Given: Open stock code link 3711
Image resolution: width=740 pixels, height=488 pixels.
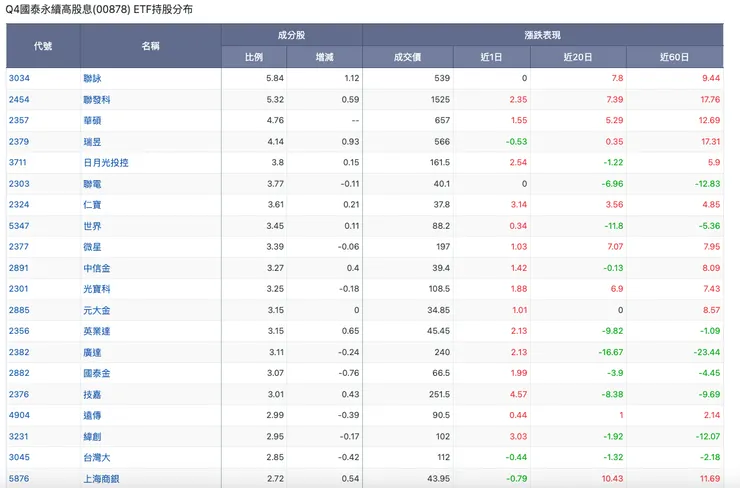Looking at the screenshot, I should point(17,162).
